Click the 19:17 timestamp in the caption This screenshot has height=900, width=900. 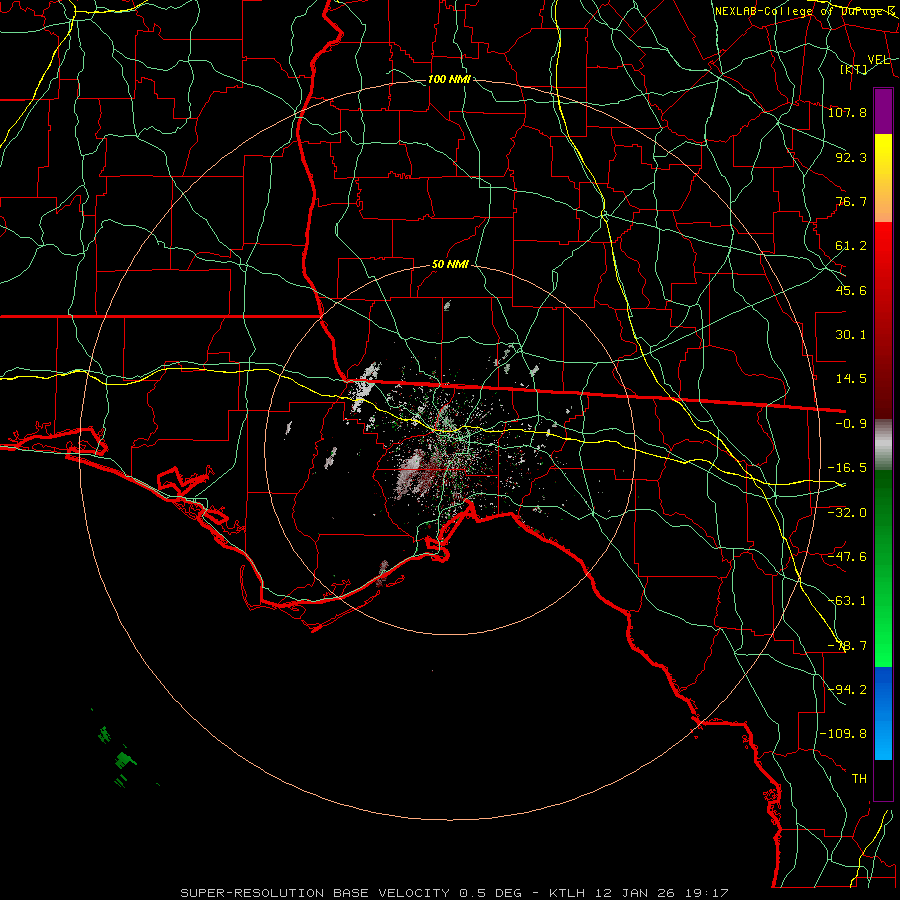pyautogui.click(x=705, y=893)
